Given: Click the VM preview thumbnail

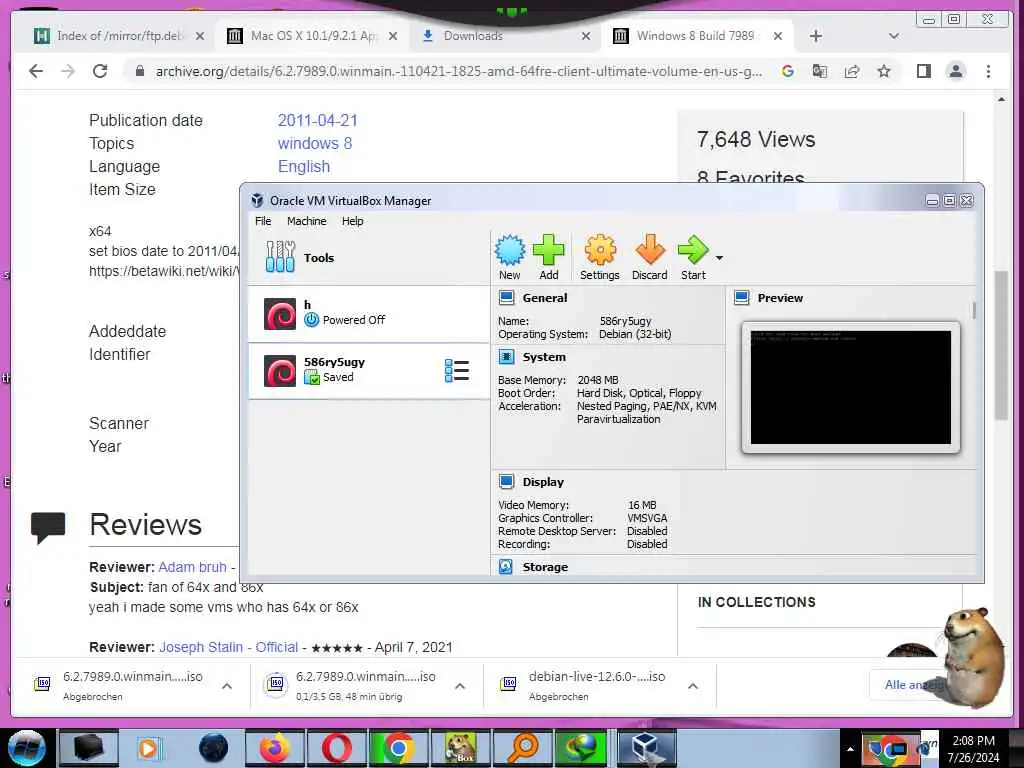Looking at the screenshot, I should 850,387.
